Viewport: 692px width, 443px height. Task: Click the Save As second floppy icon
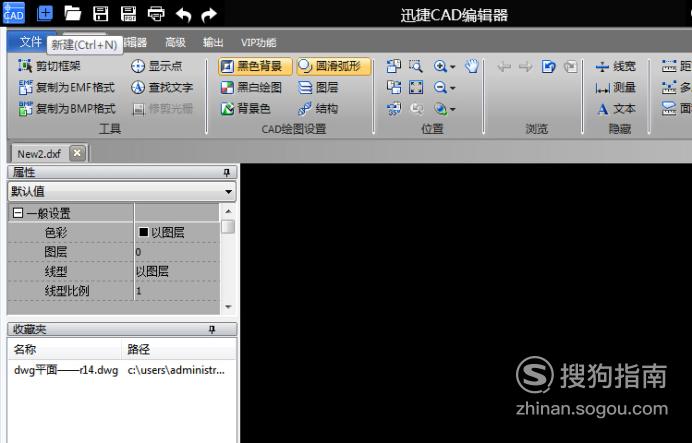(128, 14)
